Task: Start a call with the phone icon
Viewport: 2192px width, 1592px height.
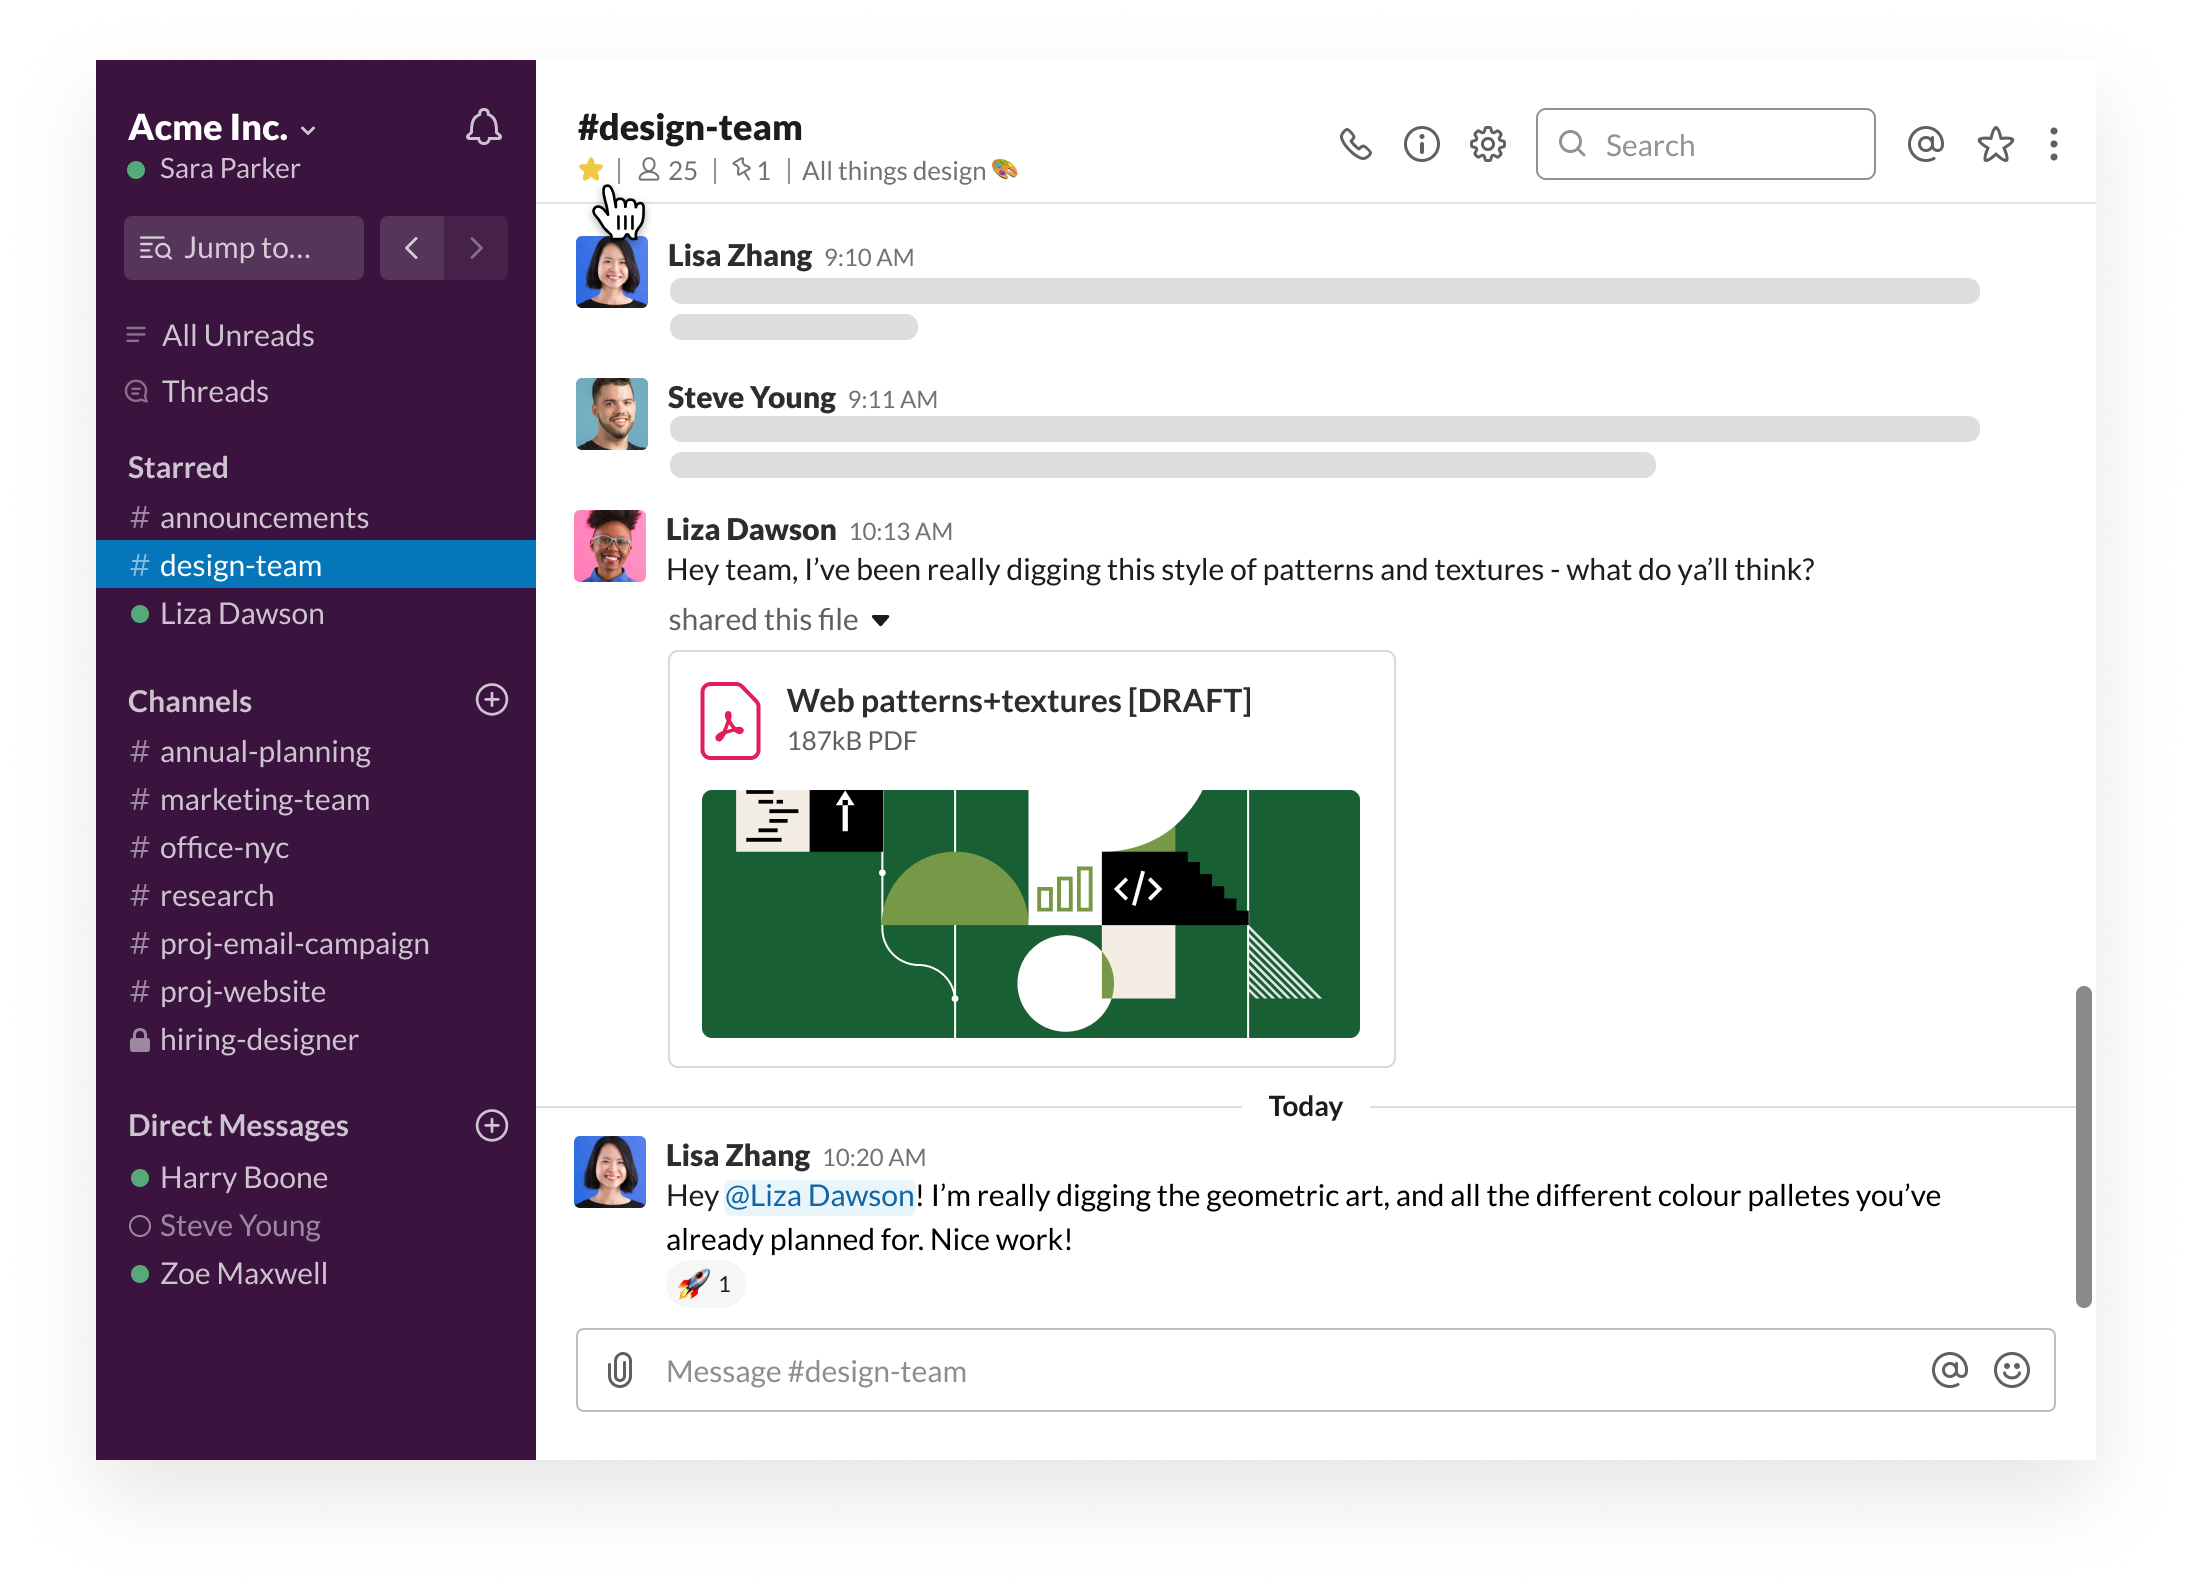Action: (x=1355, y=145)
